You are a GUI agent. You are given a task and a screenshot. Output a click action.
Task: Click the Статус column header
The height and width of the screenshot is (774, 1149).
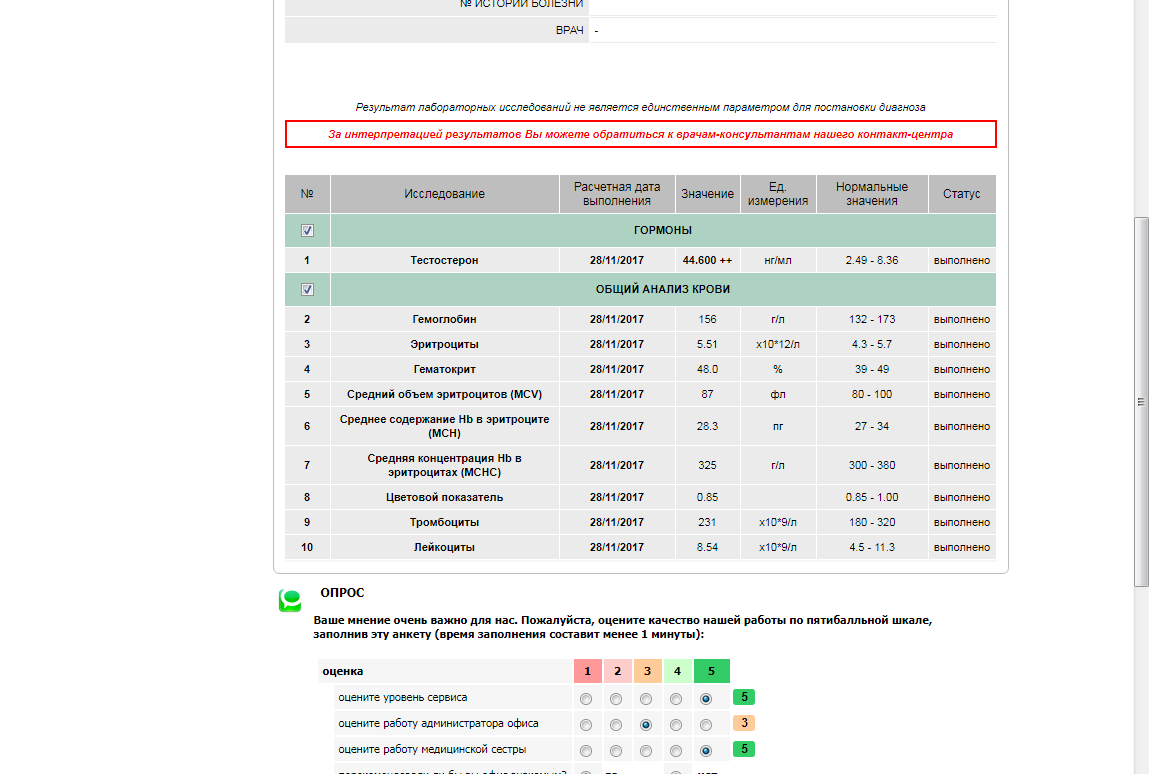click(961, 194)
